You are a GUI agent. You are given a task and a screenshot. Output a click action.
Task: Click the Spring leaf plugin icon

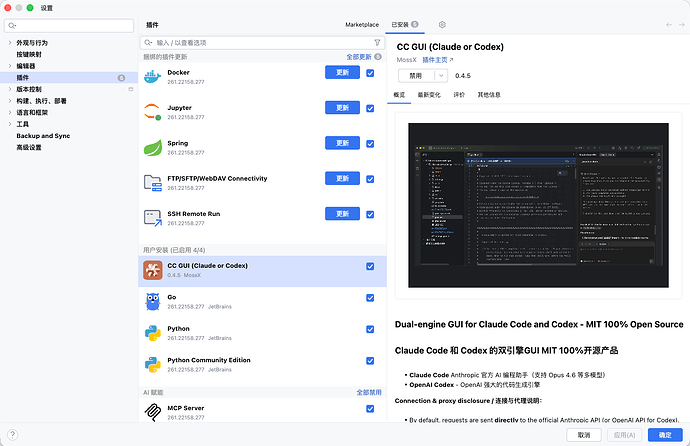pyautogui.click(x=153, y=147)
